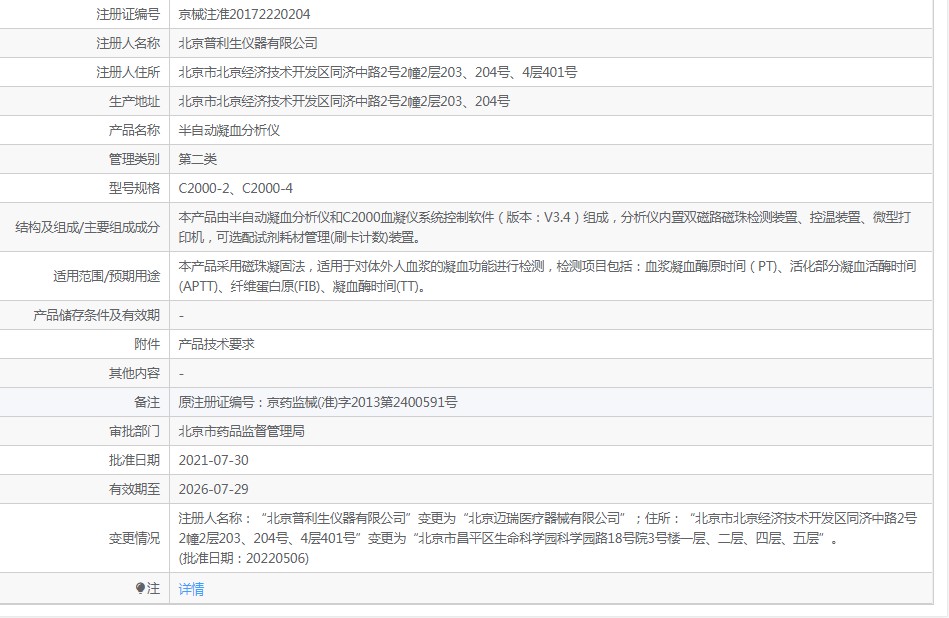Select the structure description mentioning V3.4
949x618 pixels.
545,227
